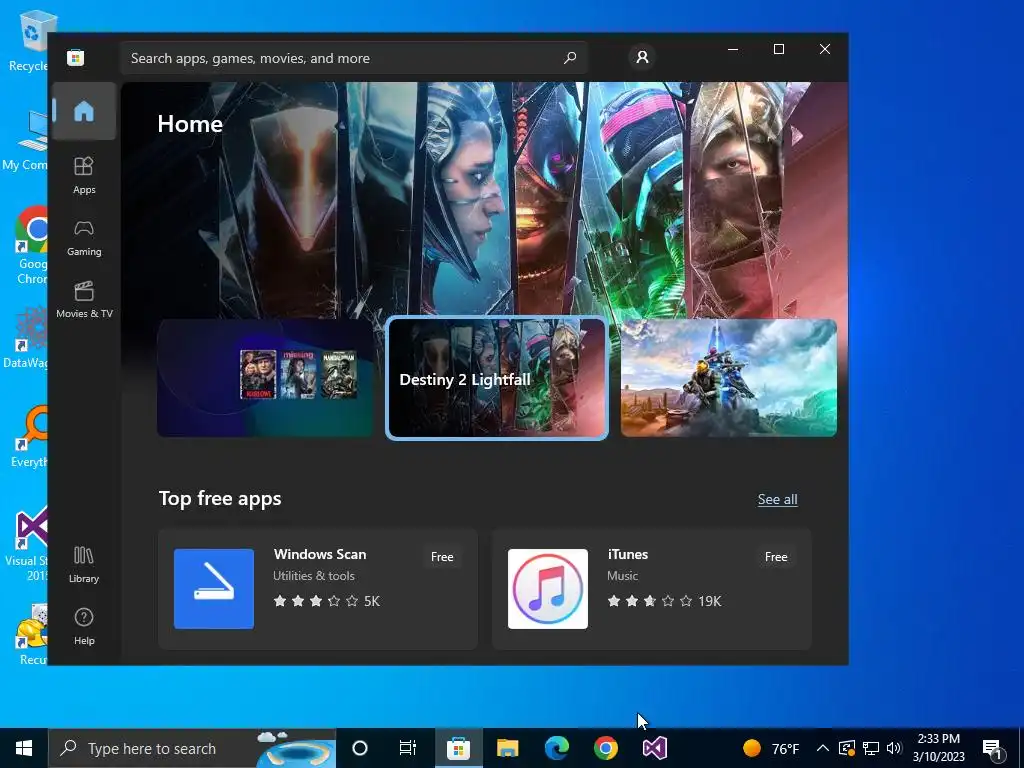Screen dimensions: 1024x768
Task: Click the Music category under iTunes
Action: (x=622, y=576)
